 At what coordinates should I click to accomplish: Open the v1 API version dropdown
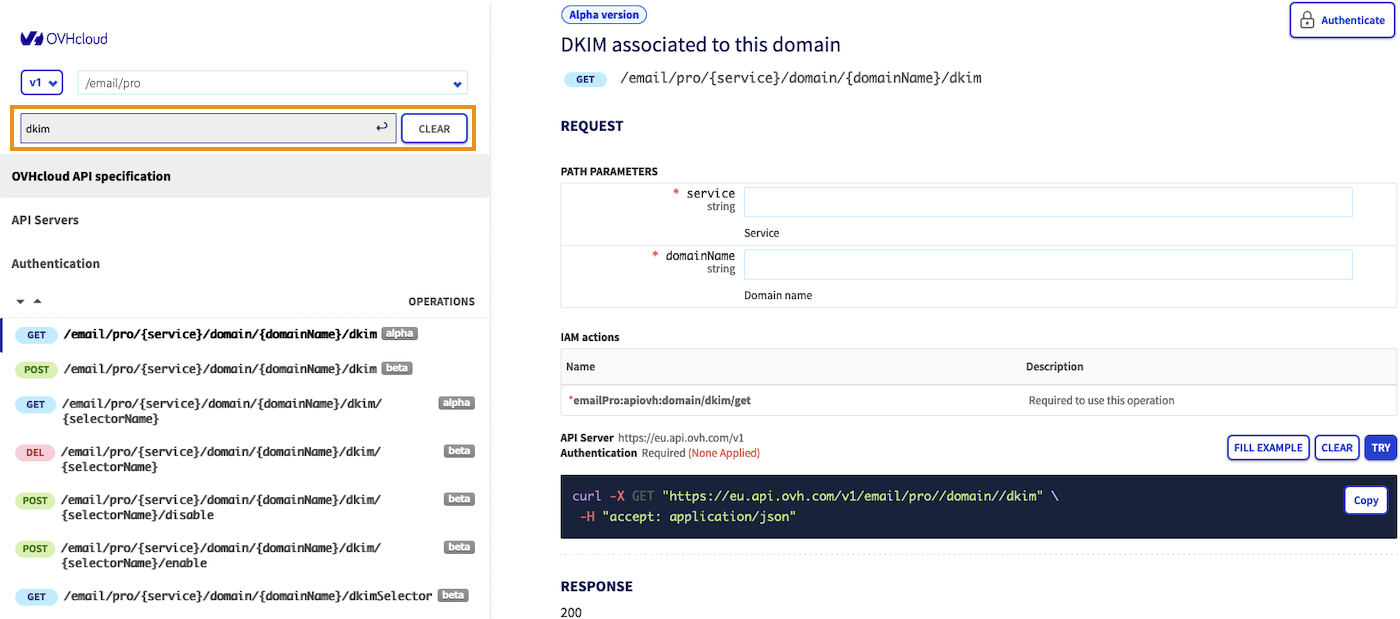coord(42,83)
